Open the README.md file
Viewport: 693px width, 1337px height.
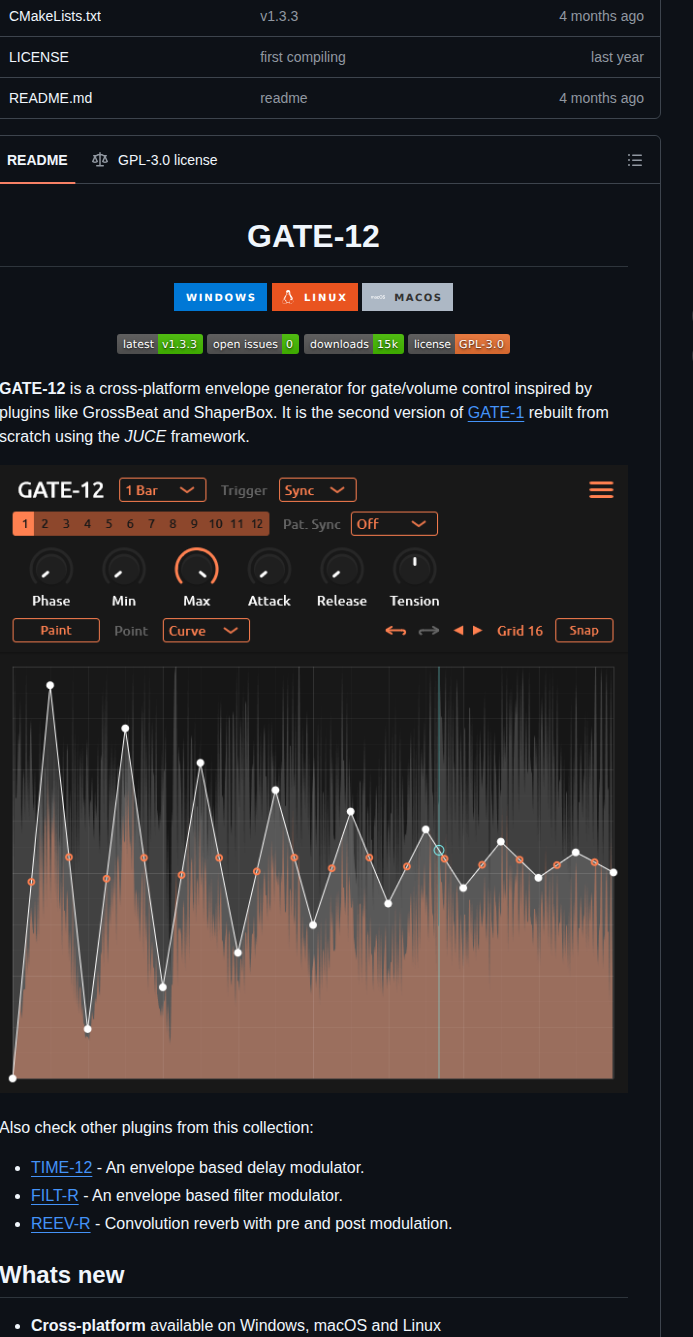pyautogui.click(x=50, y=98)
